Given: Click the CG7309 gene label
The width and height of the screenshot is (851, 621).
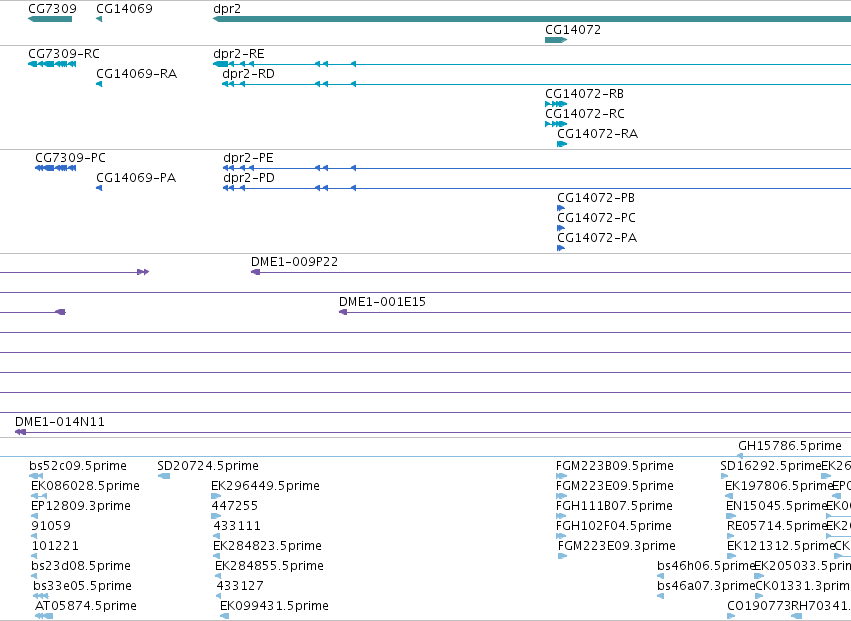Looking at the screenshot, I should 52,9.
